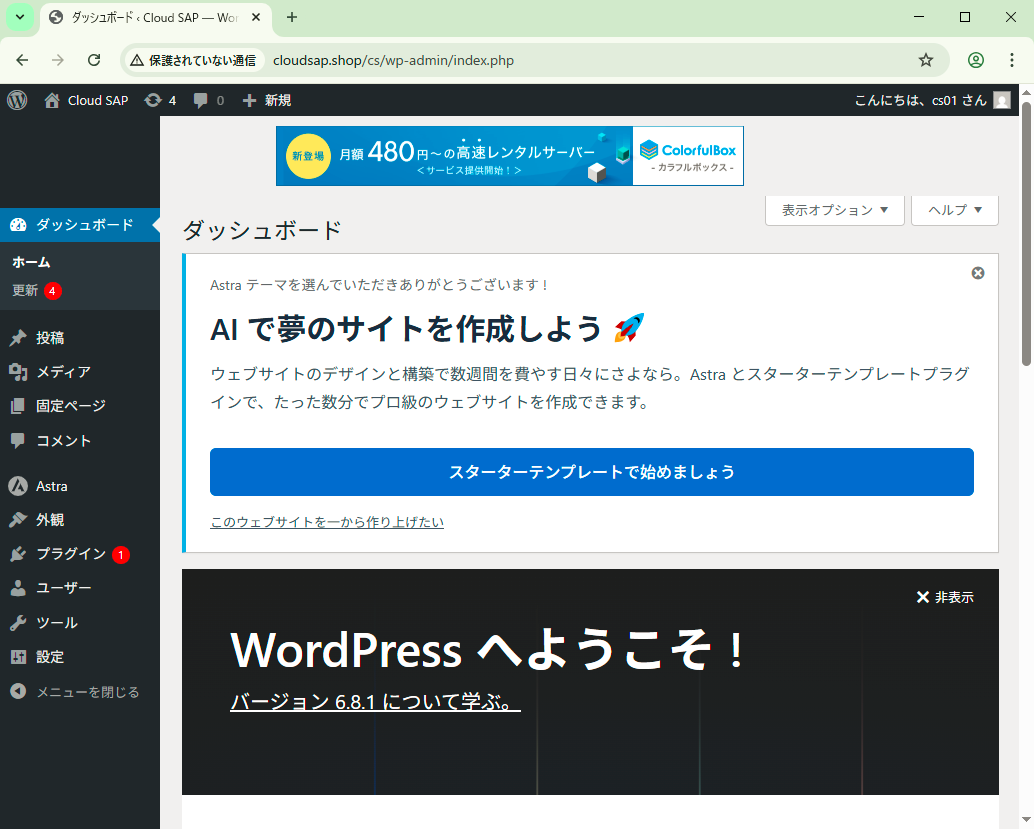This screenshot has height=829, width=1034.
Task: Click the 固定ページ pages icon
Action: pos(18,406)
